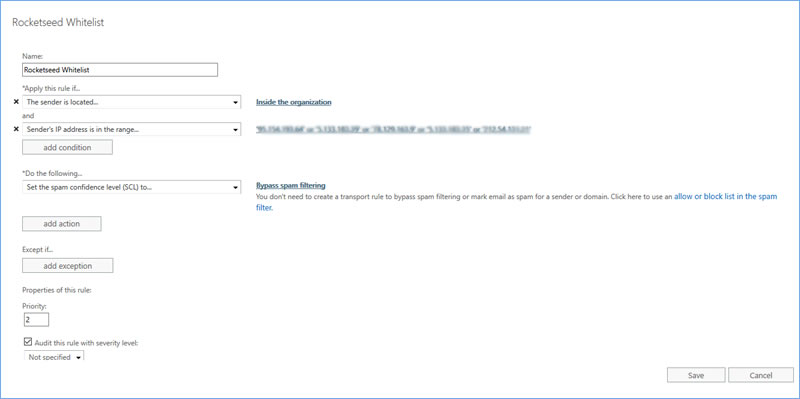Viewport: 800px width, 399px height.
Task: Open the blurred IP address range link
Action: click(393, 130)
